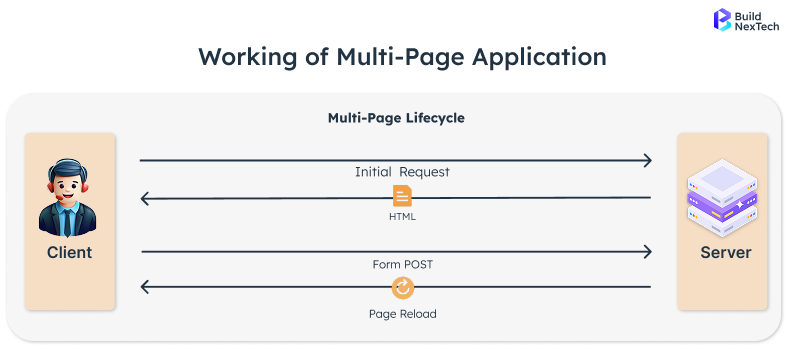Screen dimensions: 787x364
Task: Select the orange HTML document icon
Action: (403, 196)
